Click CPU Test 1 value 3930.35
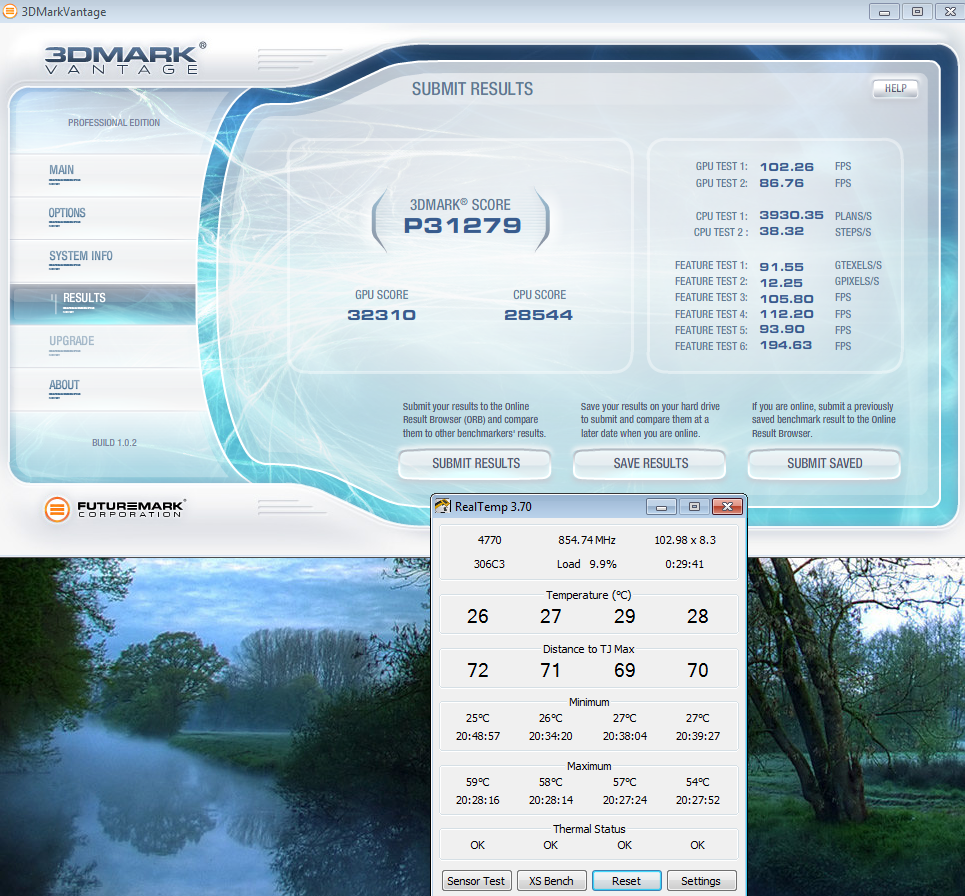The image size is (965, 896). pyautogui.click(x=791, y=215)
